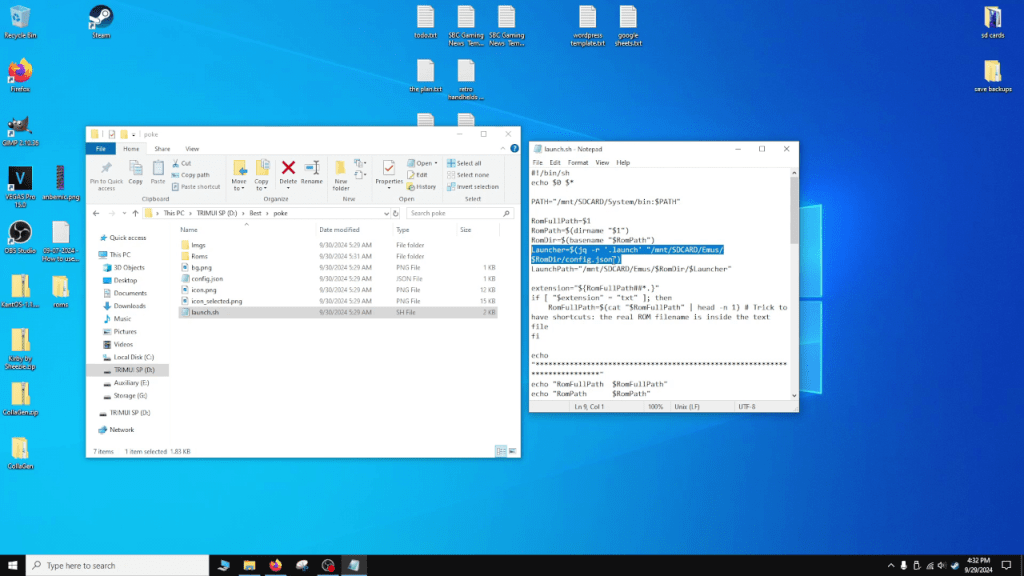Click Select all in the ribbon
This screenshot has width=1024, height=576.
pyautogui.click(x=468, y=163)
